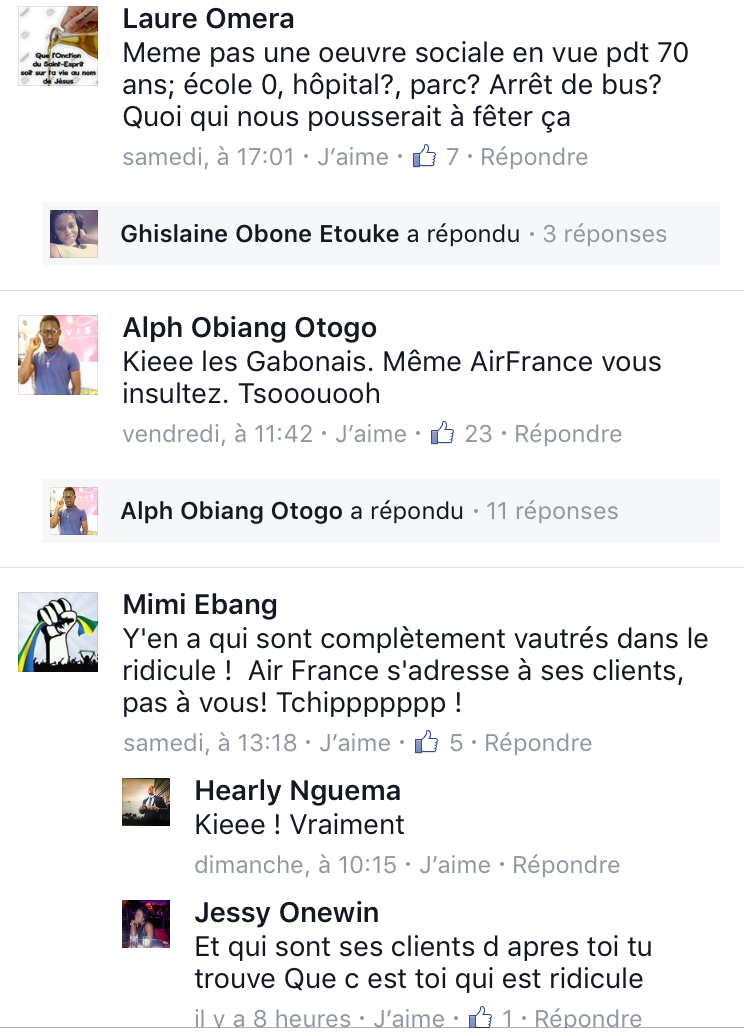The width and height of the screenshot is (744, 1033).
Task: Open Ghislaine Obone Etouke's small reply avatar
Action: [x=74, y=234]
